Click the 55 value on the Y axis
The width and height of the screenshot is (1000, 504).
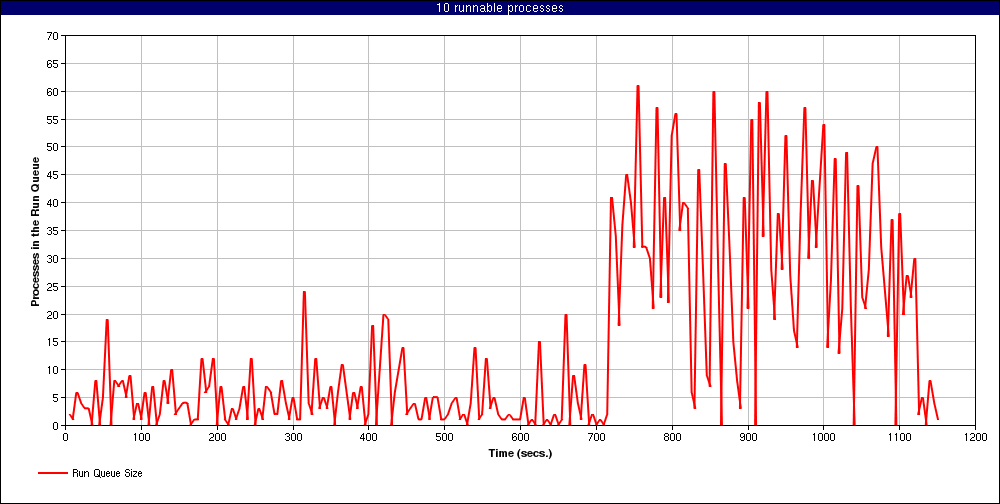(53, 119)
